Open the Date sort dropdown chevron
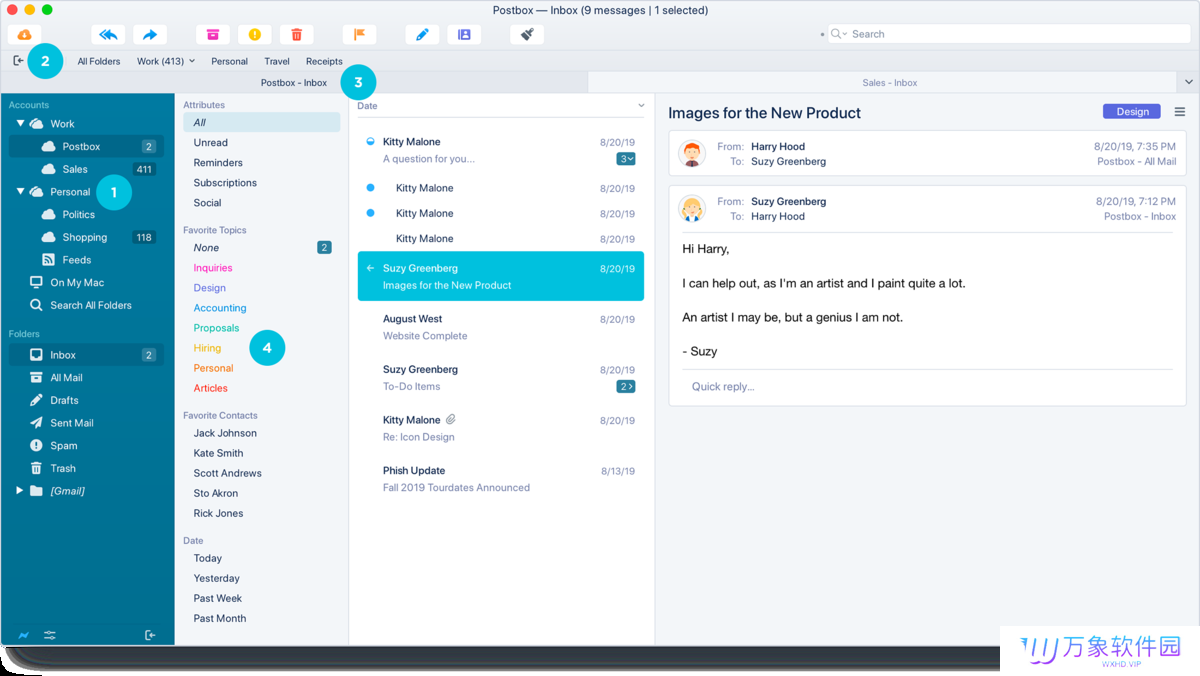1200x676 pixels. point(642,106)
